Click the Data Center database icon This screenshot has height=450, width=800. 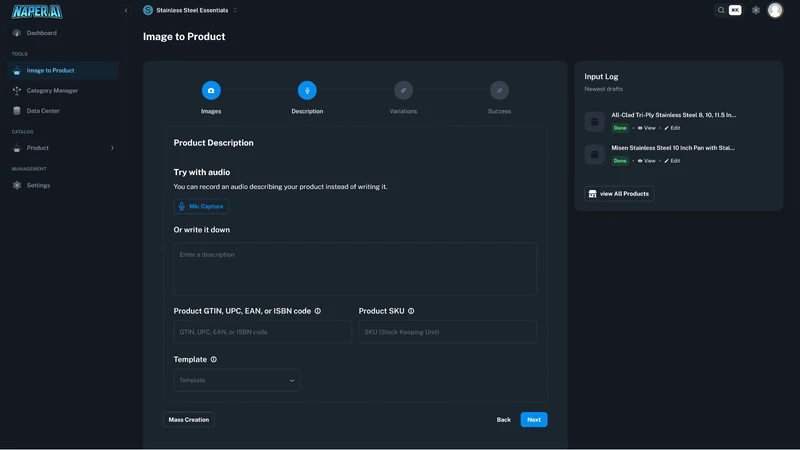pos(17,111)
